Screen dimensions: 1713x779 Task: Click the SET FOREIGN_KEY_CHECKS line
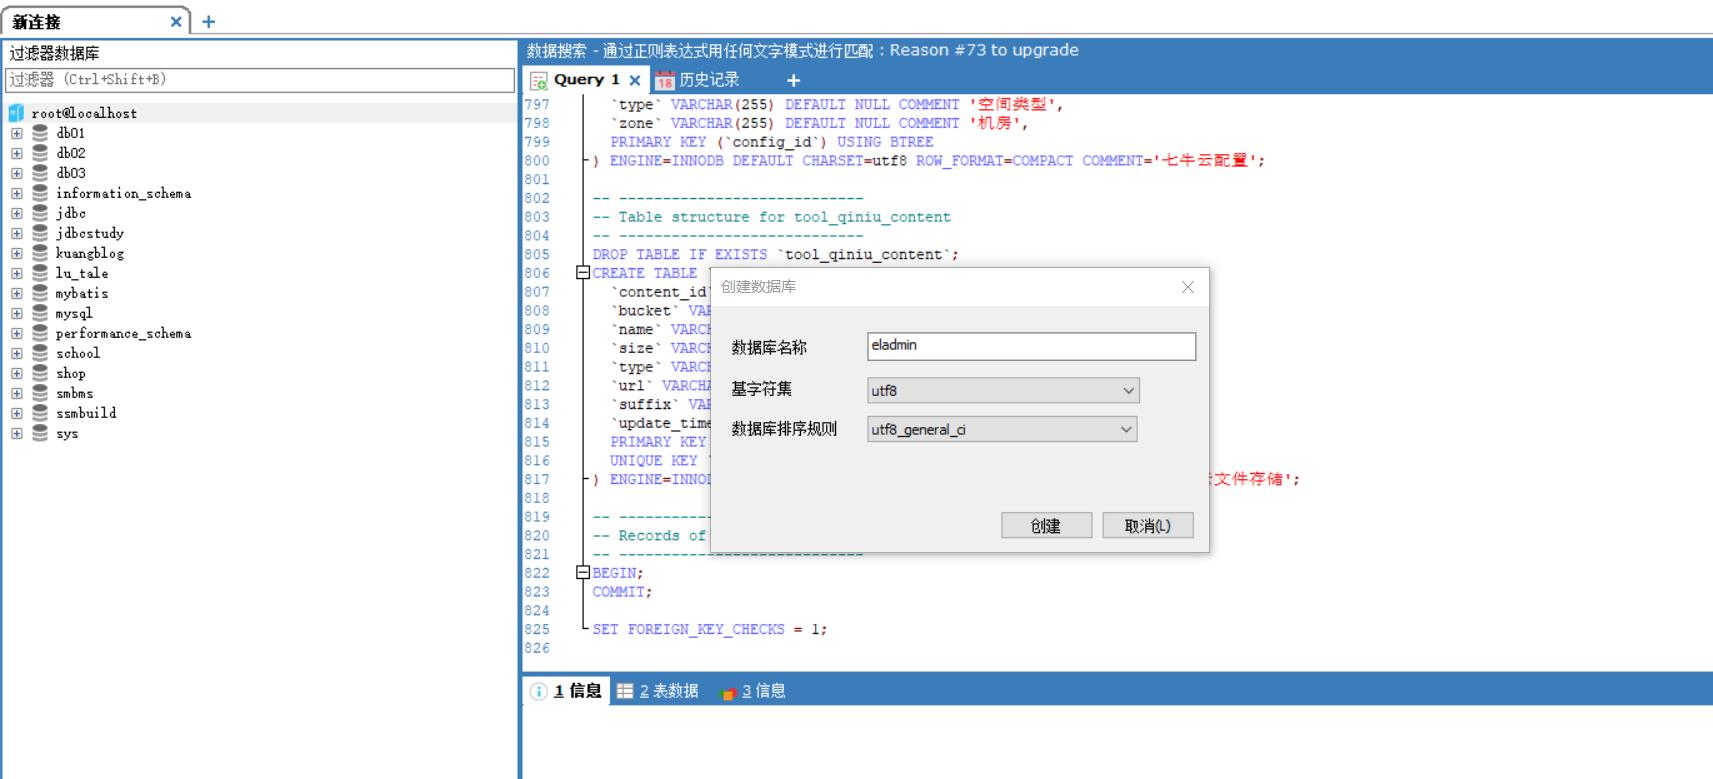709,629
